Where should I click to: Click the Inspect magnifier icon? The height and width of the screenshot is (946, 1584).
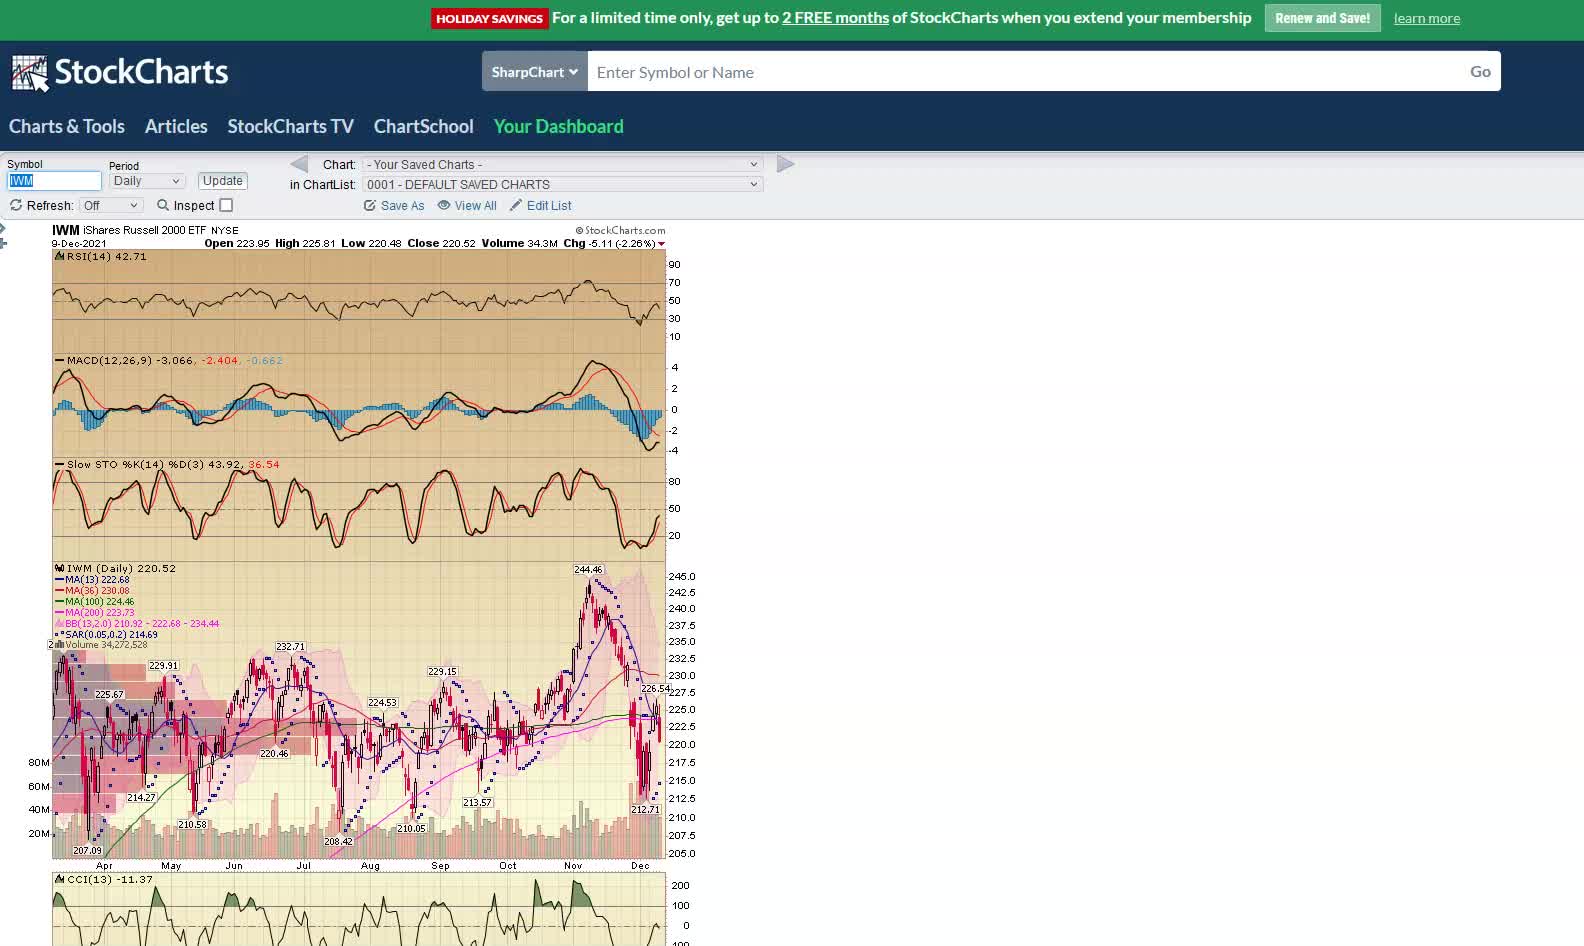(x=163, y=205)
